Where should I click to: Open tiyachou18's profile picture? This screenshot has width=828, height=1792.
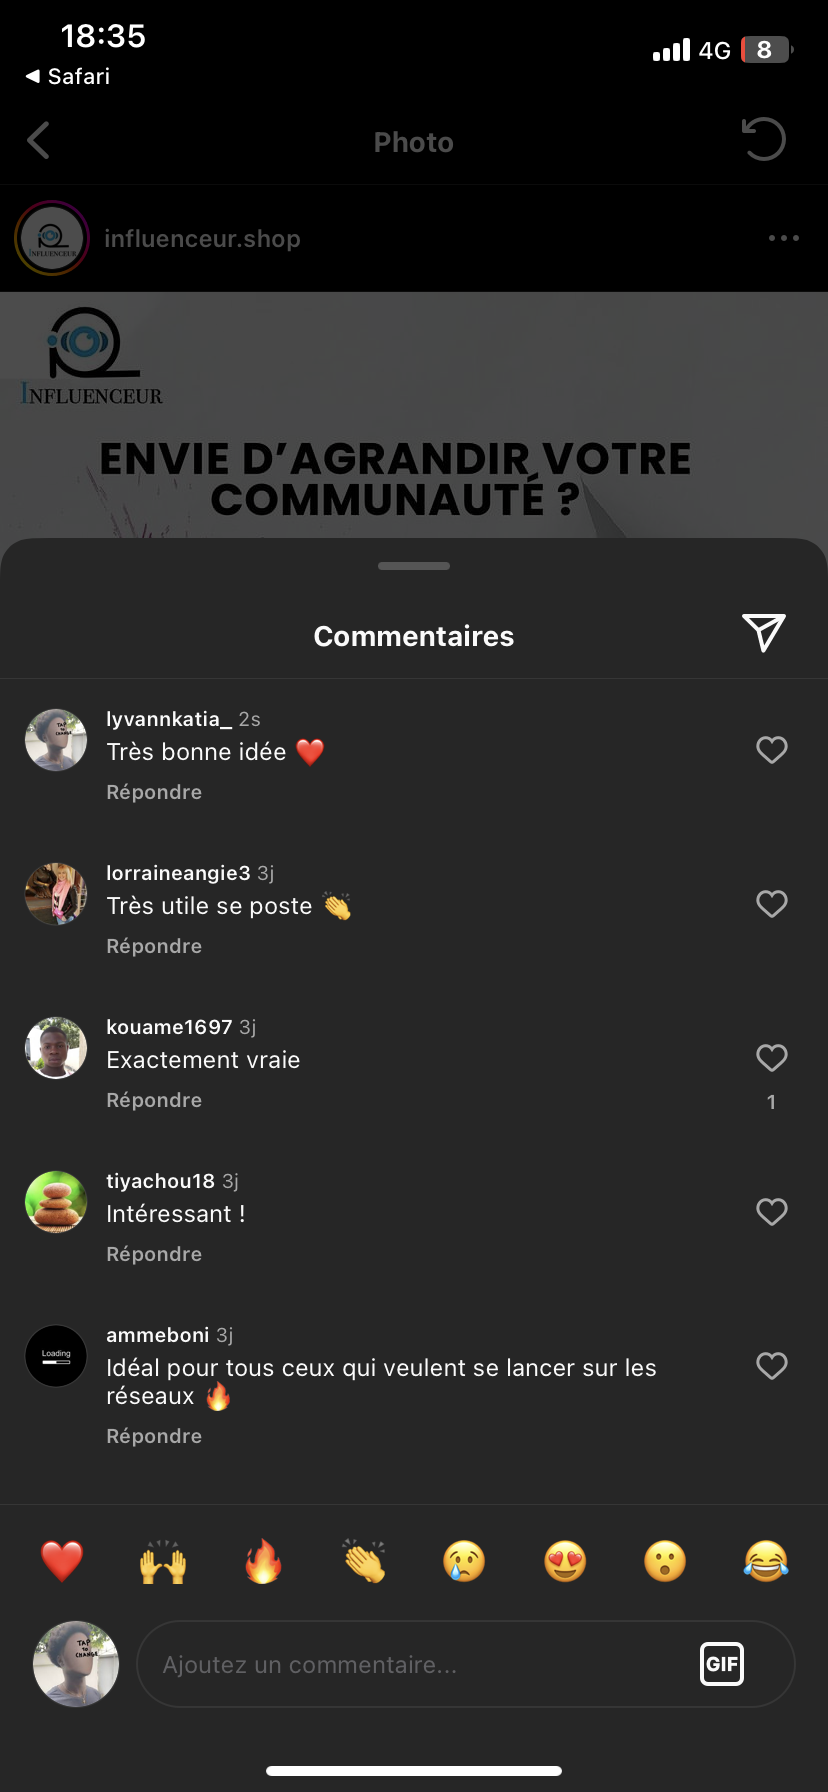coord(56,1202)
